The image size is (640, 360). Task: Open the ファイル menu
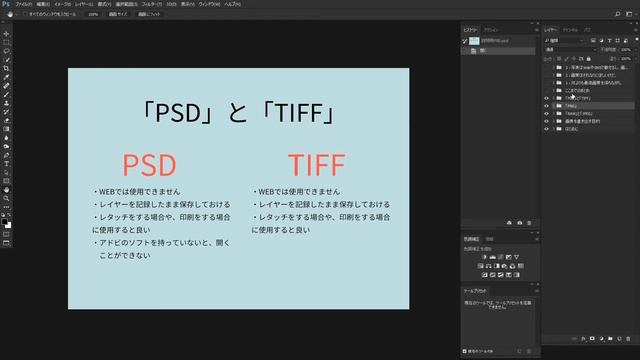[23, 4]
